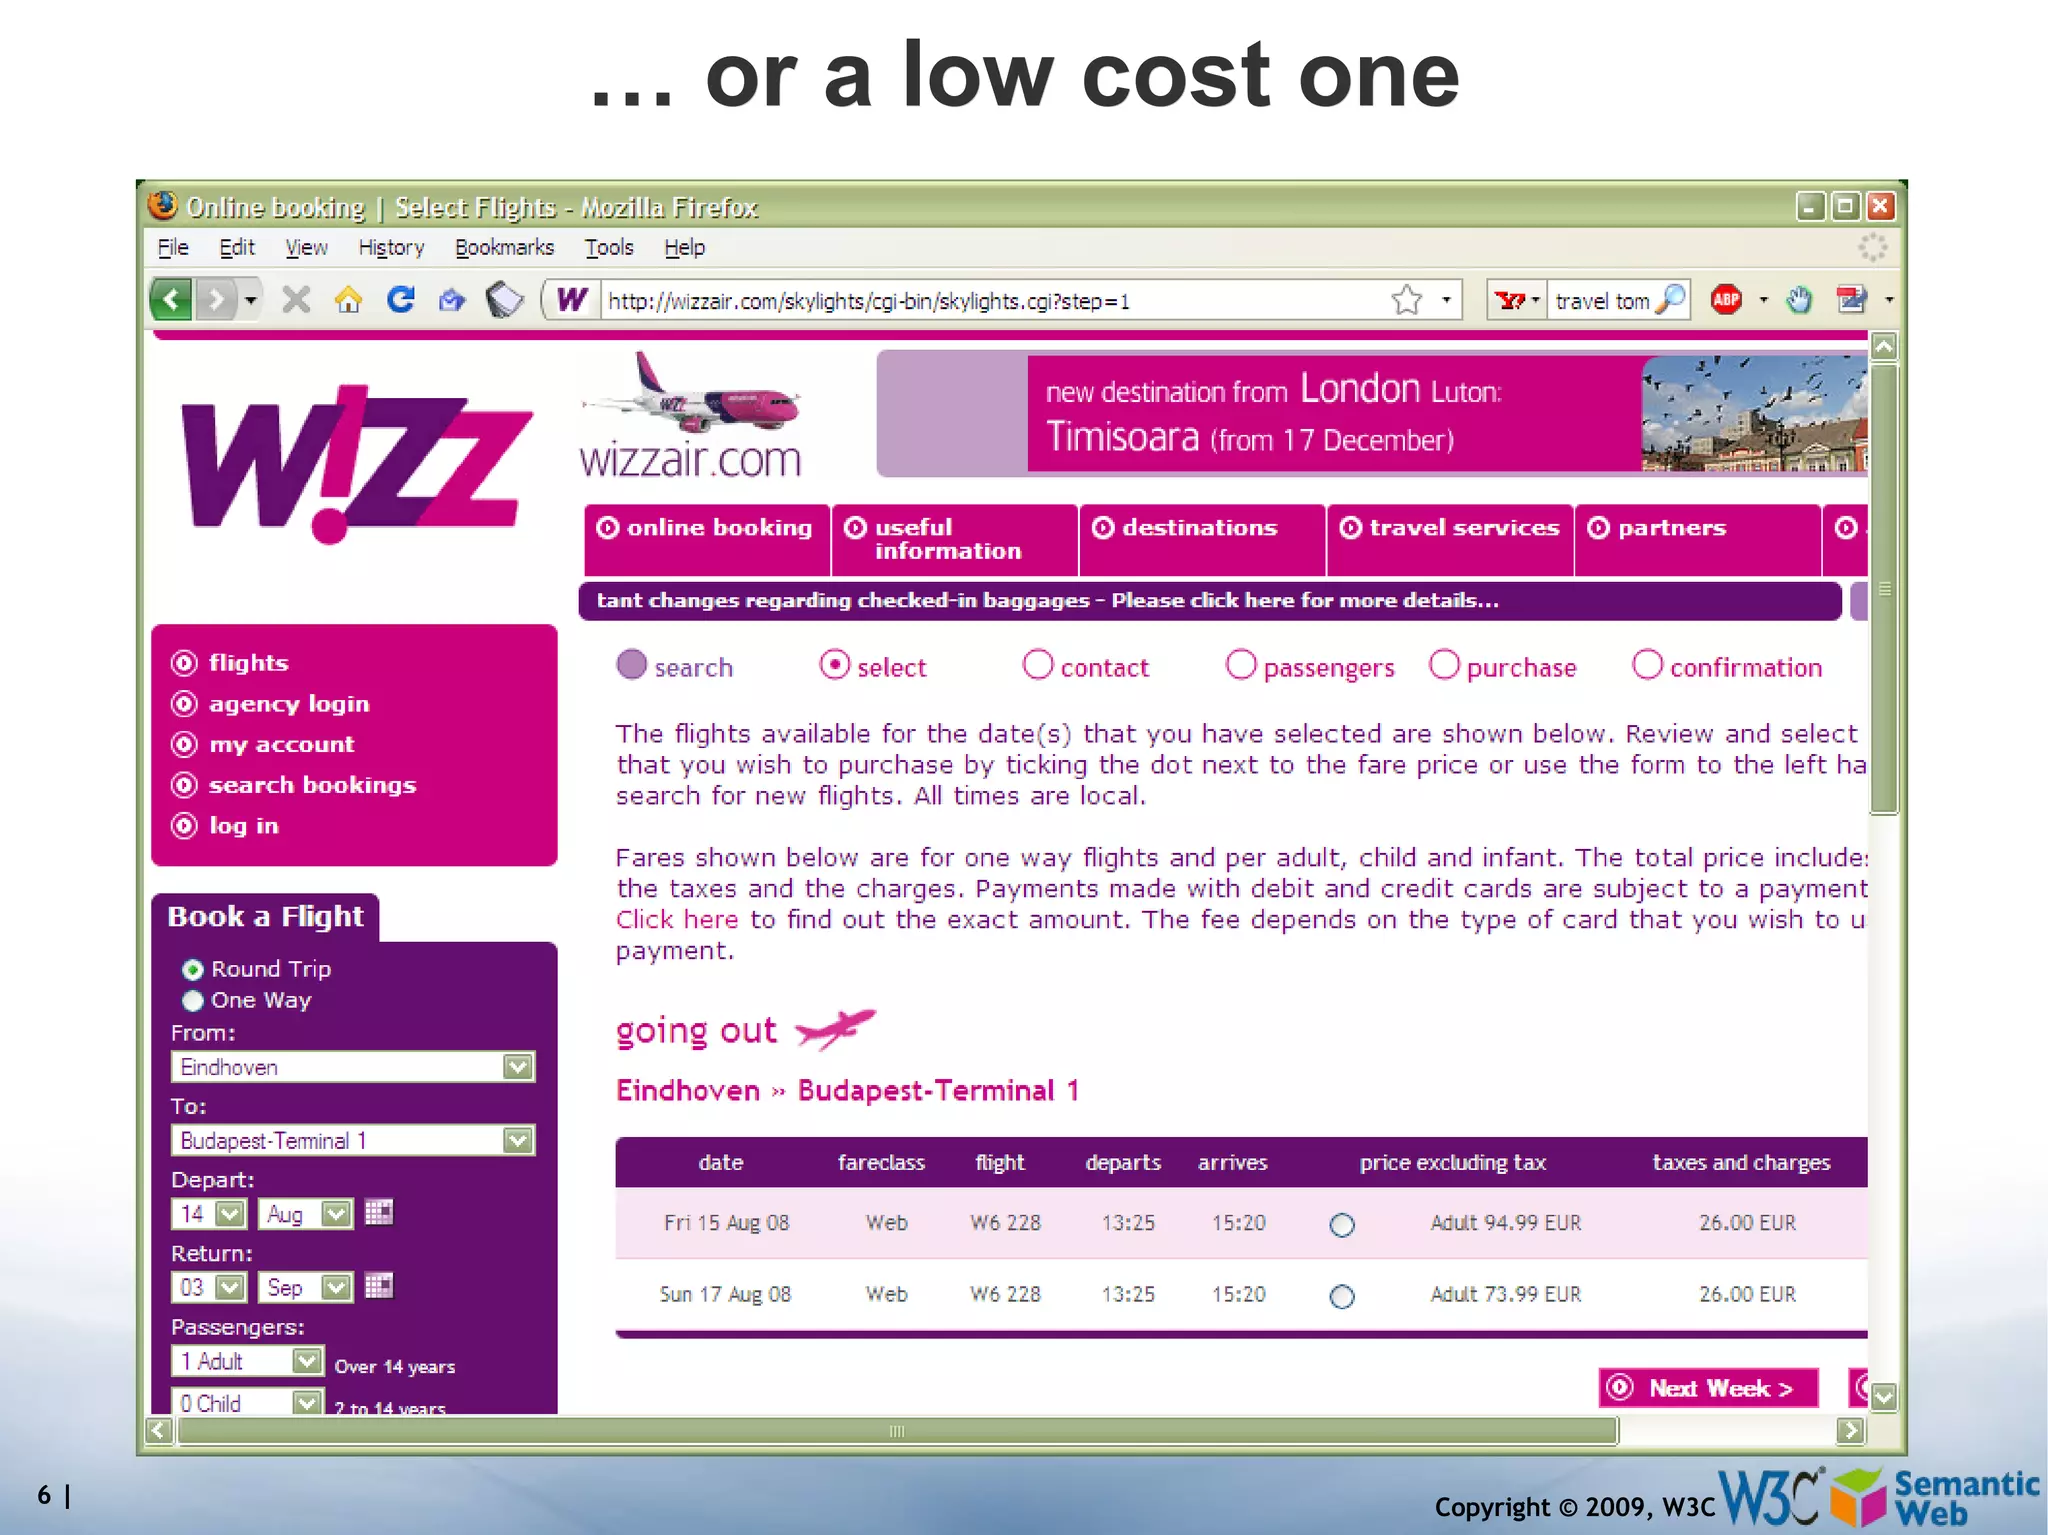Open the Return month dropdown showing Sep
Viewport: 2048px width, 1535px height.
(x=305, y=1287)
